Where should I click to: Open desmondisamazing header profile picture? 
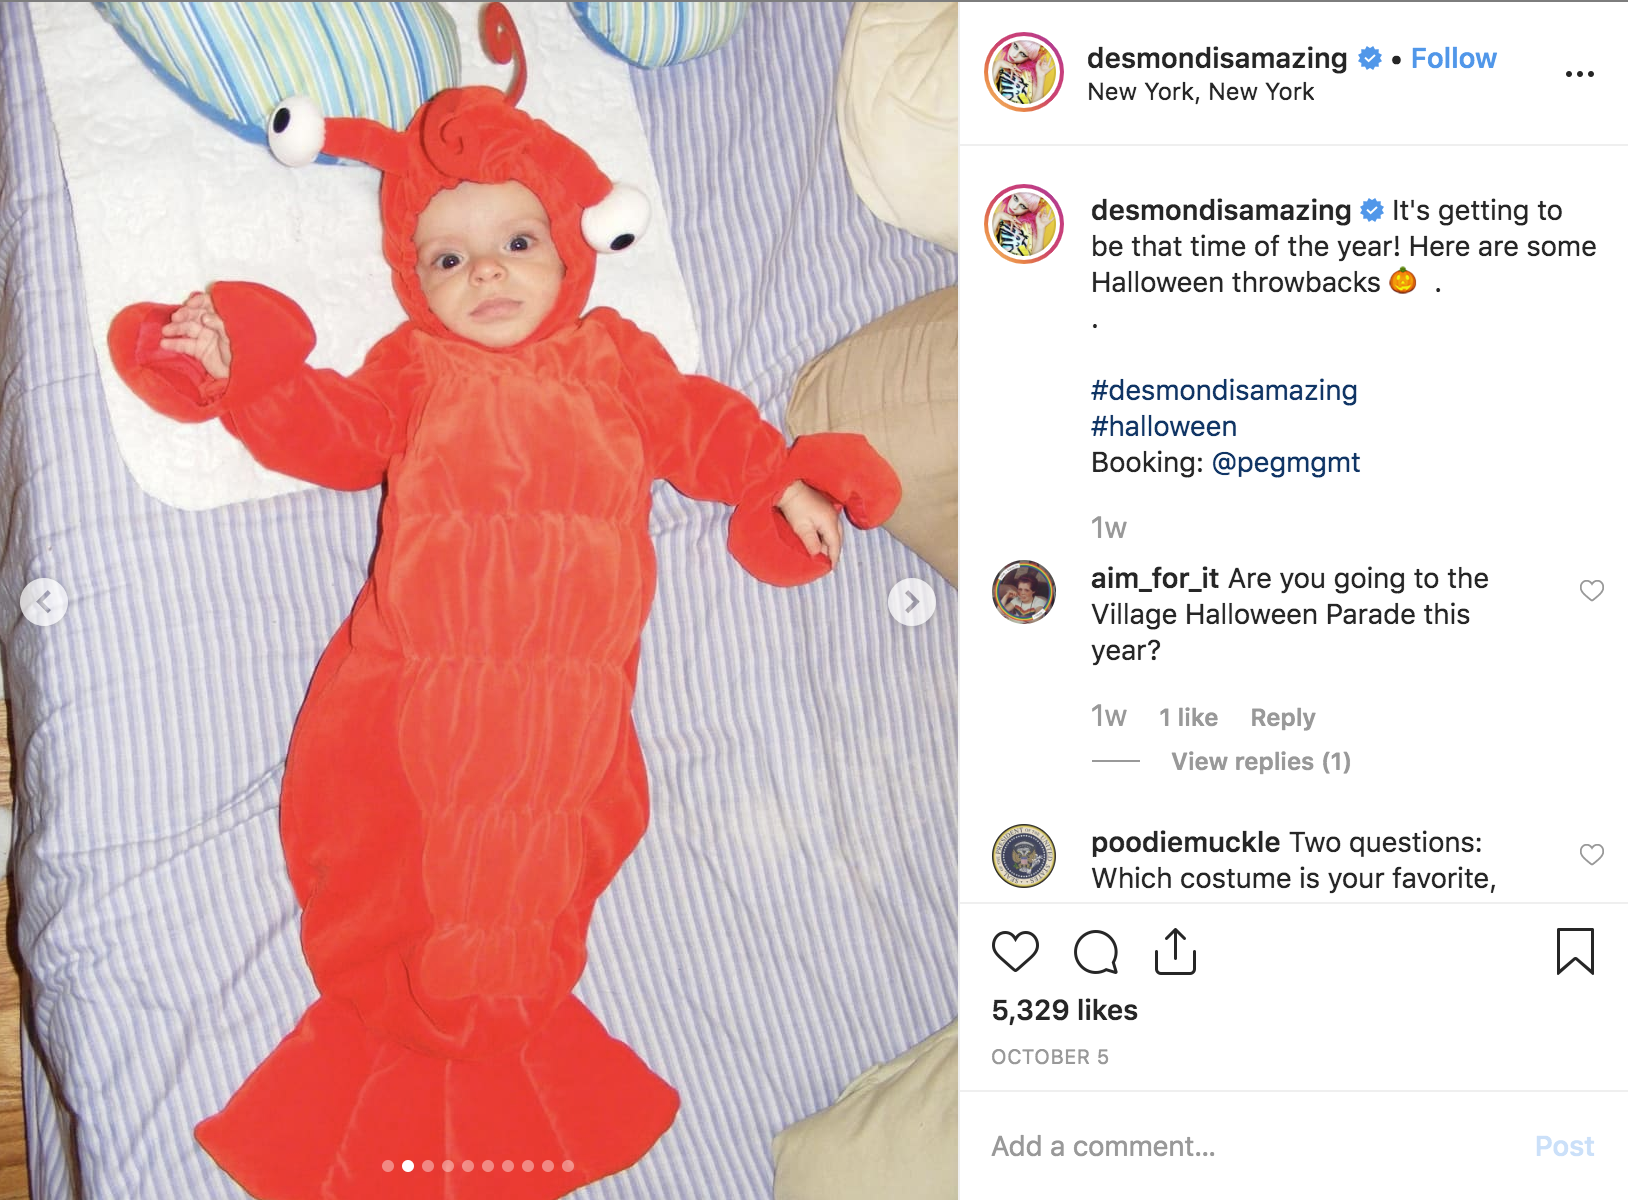[x=1023, y=72]
